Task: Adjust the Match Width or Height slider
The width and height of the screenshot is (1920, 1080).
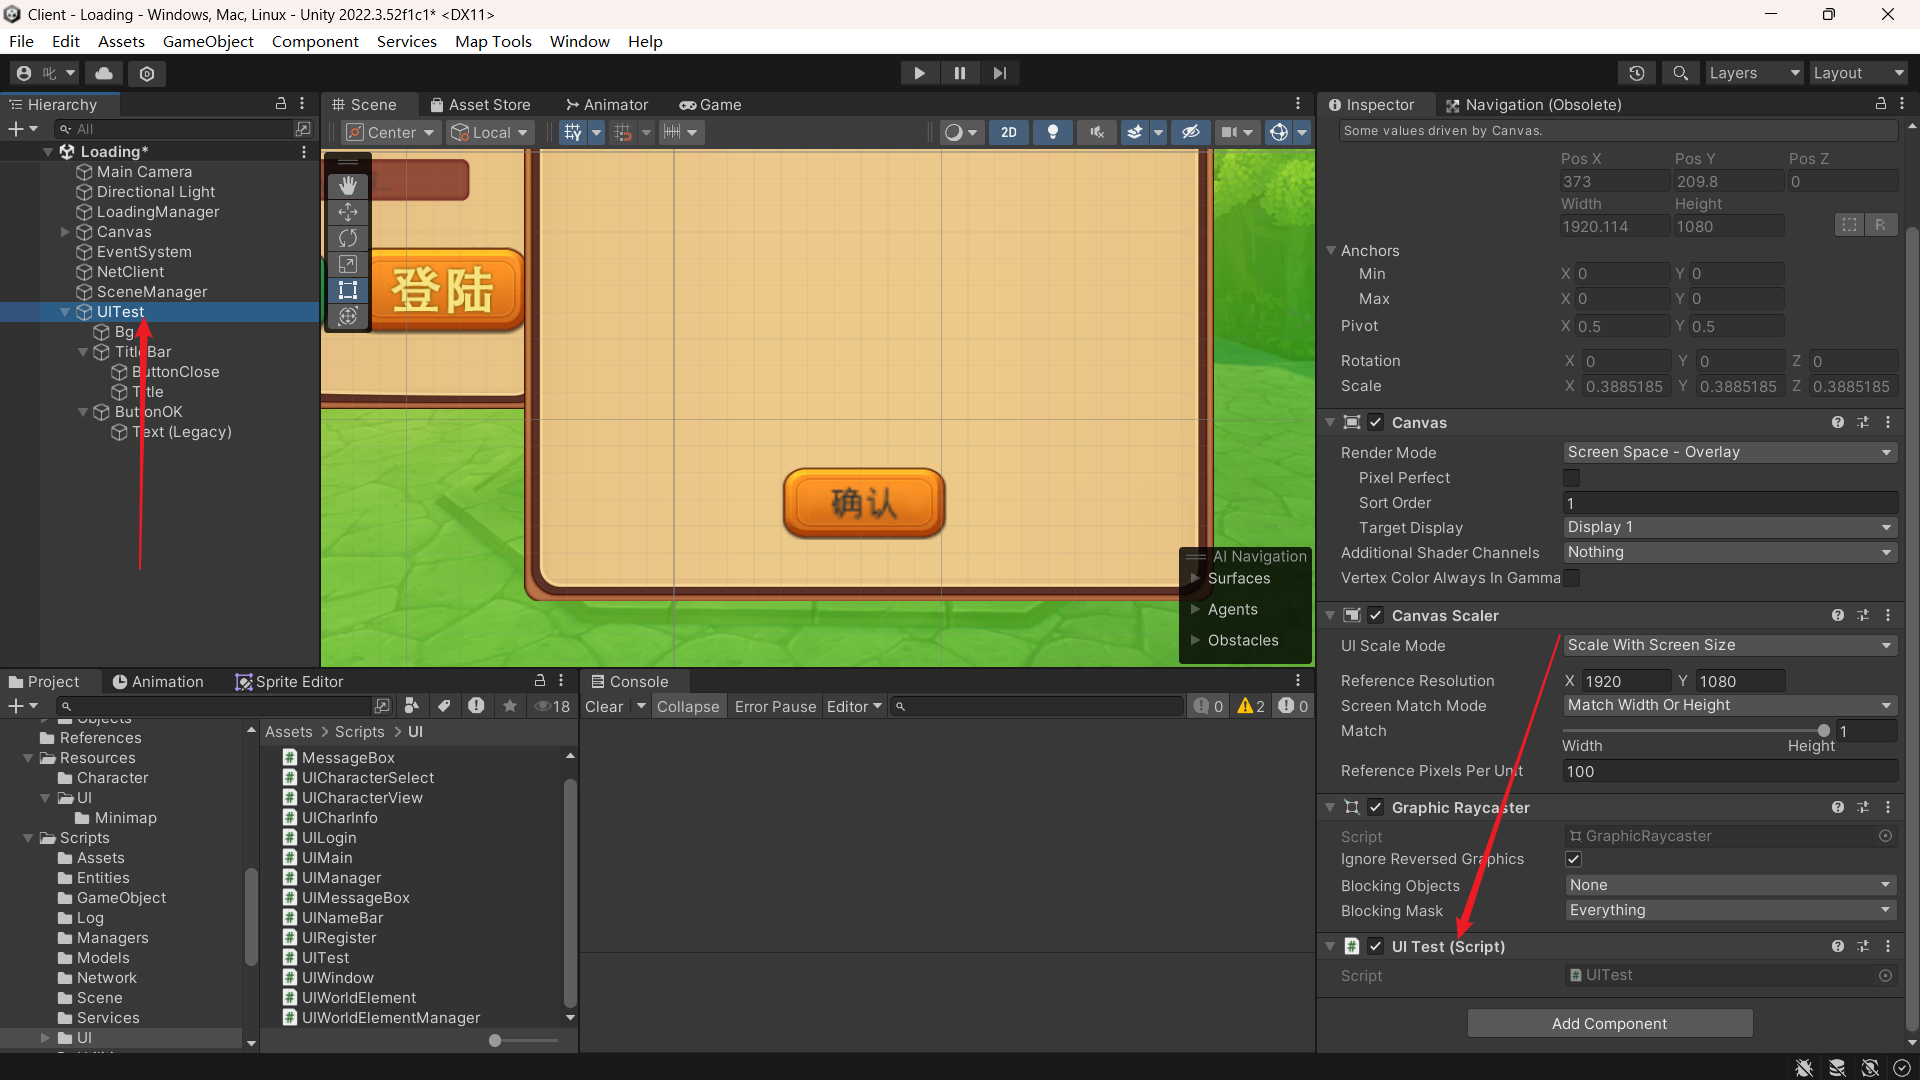Action: tap(1822, 731)
